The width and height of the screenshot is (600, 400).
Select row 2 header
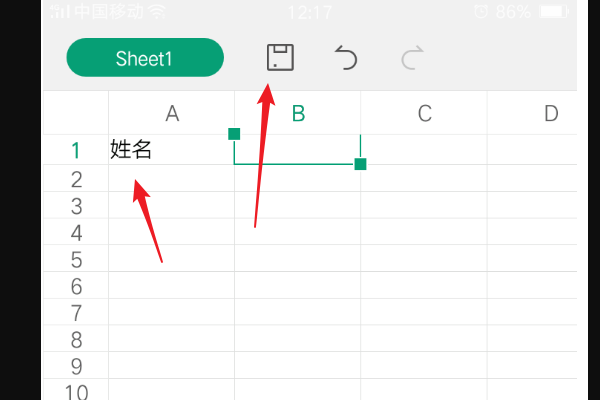pyautogui.click(x=75, y=179)
